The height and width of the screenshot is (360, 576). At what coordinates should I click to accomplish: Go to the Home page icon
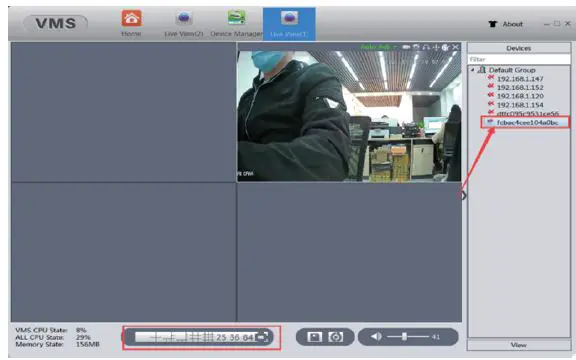132,18
